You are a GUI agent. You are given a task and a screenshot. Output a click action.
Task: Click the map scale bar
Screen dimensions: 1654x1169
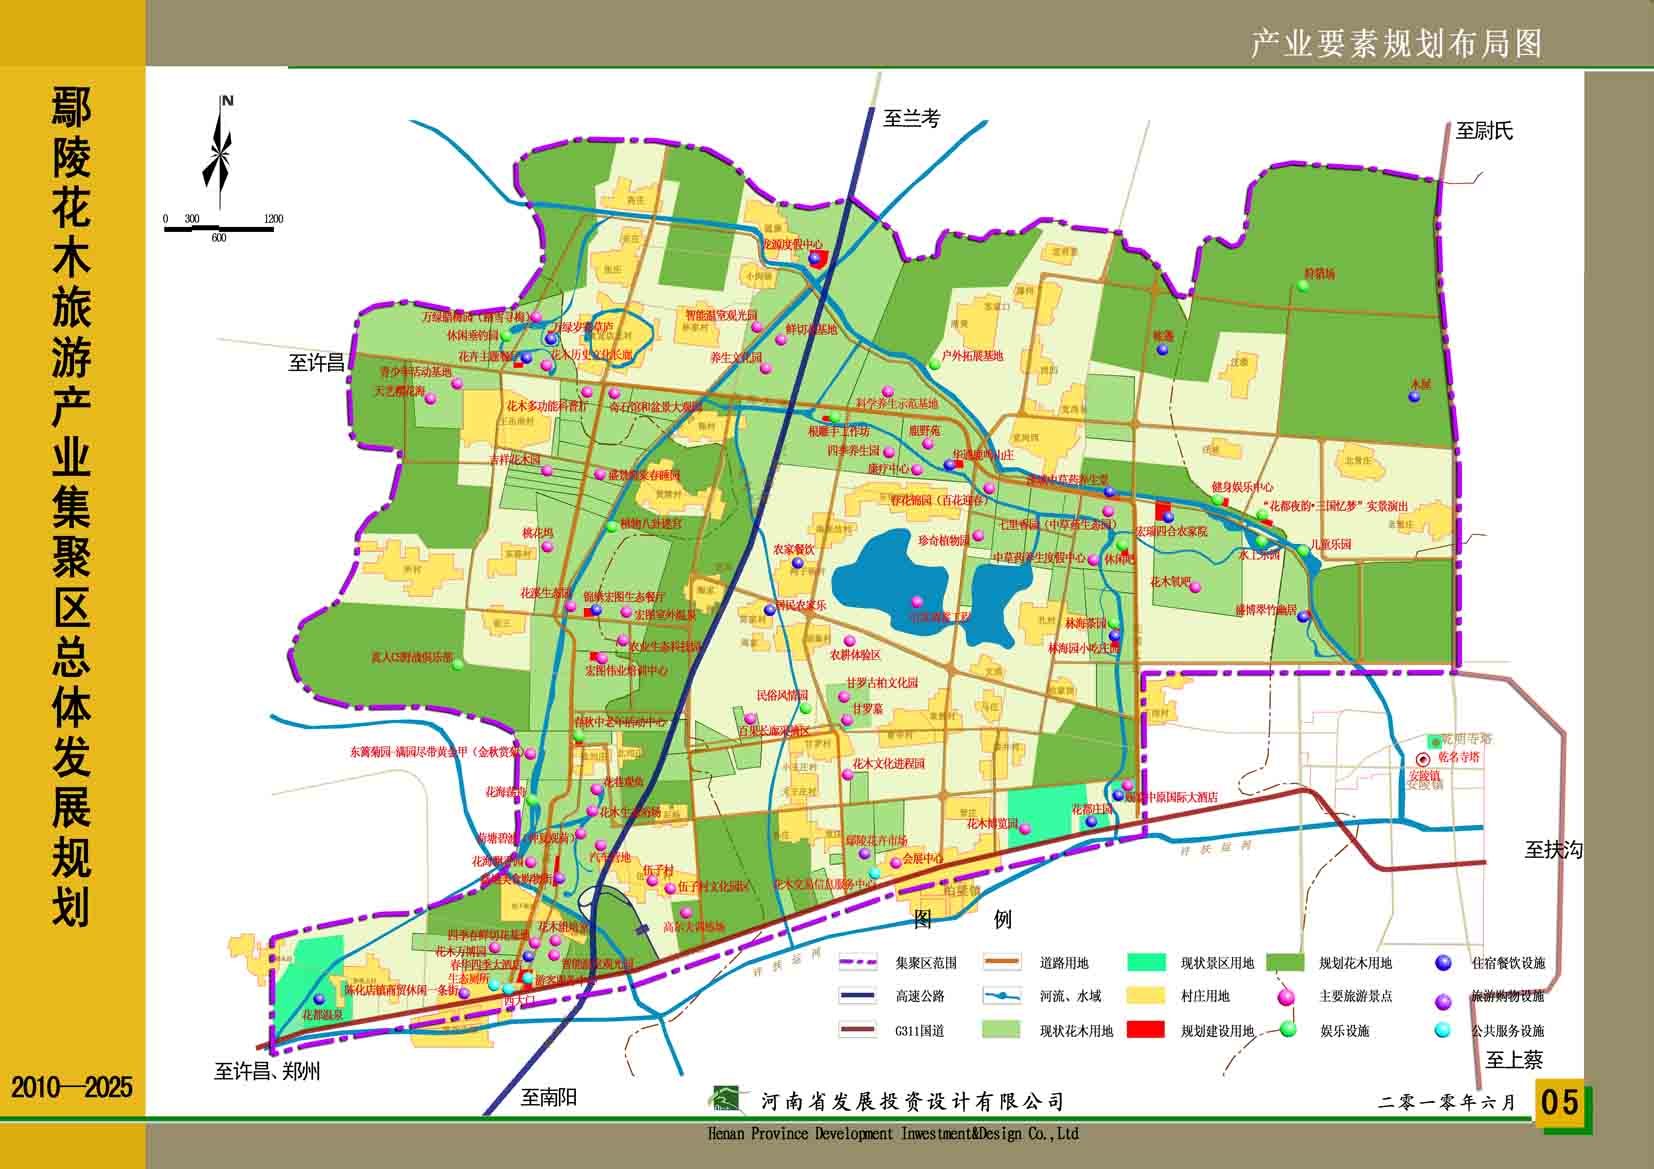pos(219,229)
